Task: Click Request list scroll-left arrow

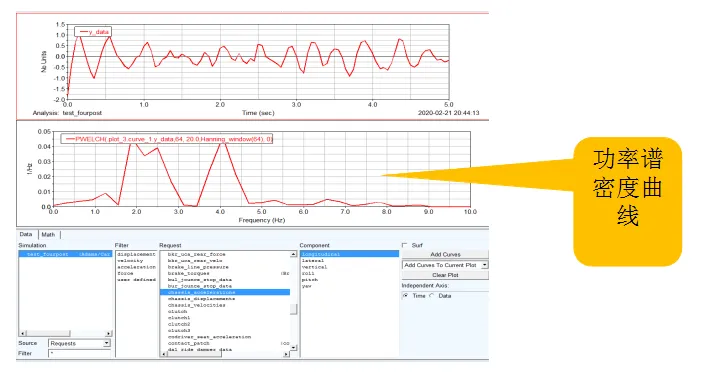Action: [x=163, y=354]
